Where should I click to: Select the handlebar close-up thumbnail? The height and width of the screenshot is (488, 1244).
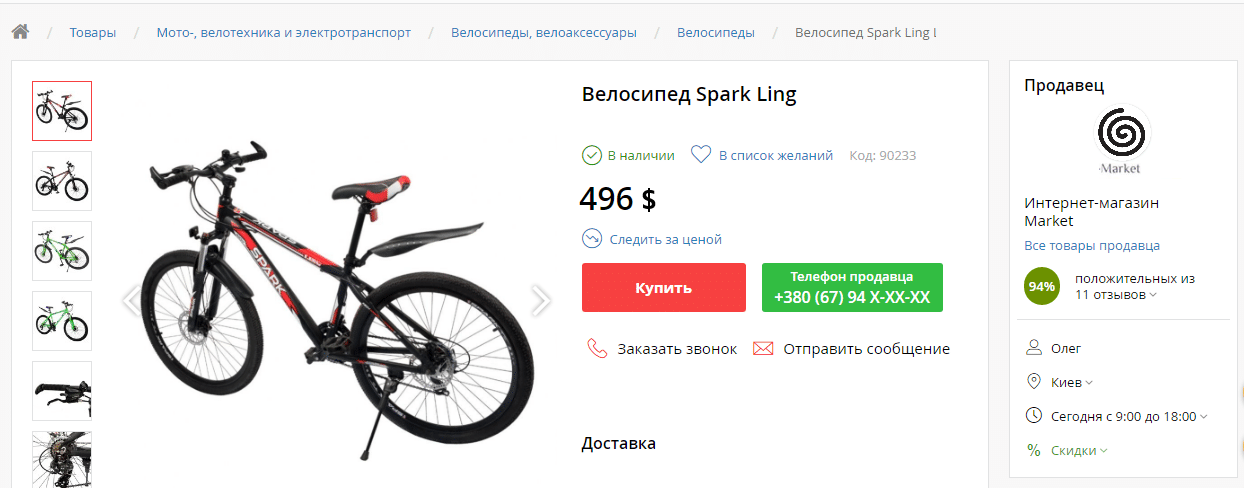(62, 391)
